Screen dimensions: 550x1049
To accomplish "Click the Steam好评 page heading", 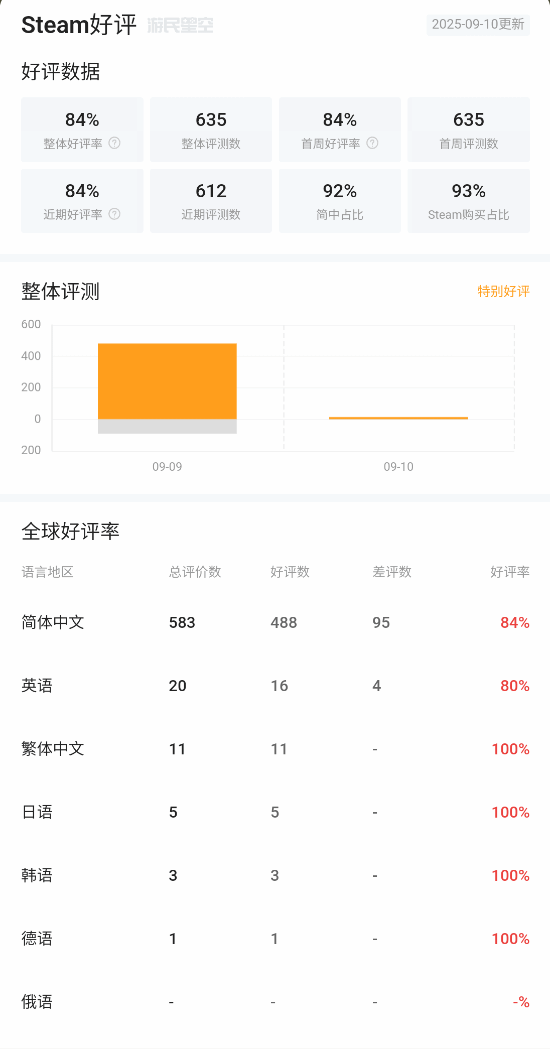I will 79,25.
